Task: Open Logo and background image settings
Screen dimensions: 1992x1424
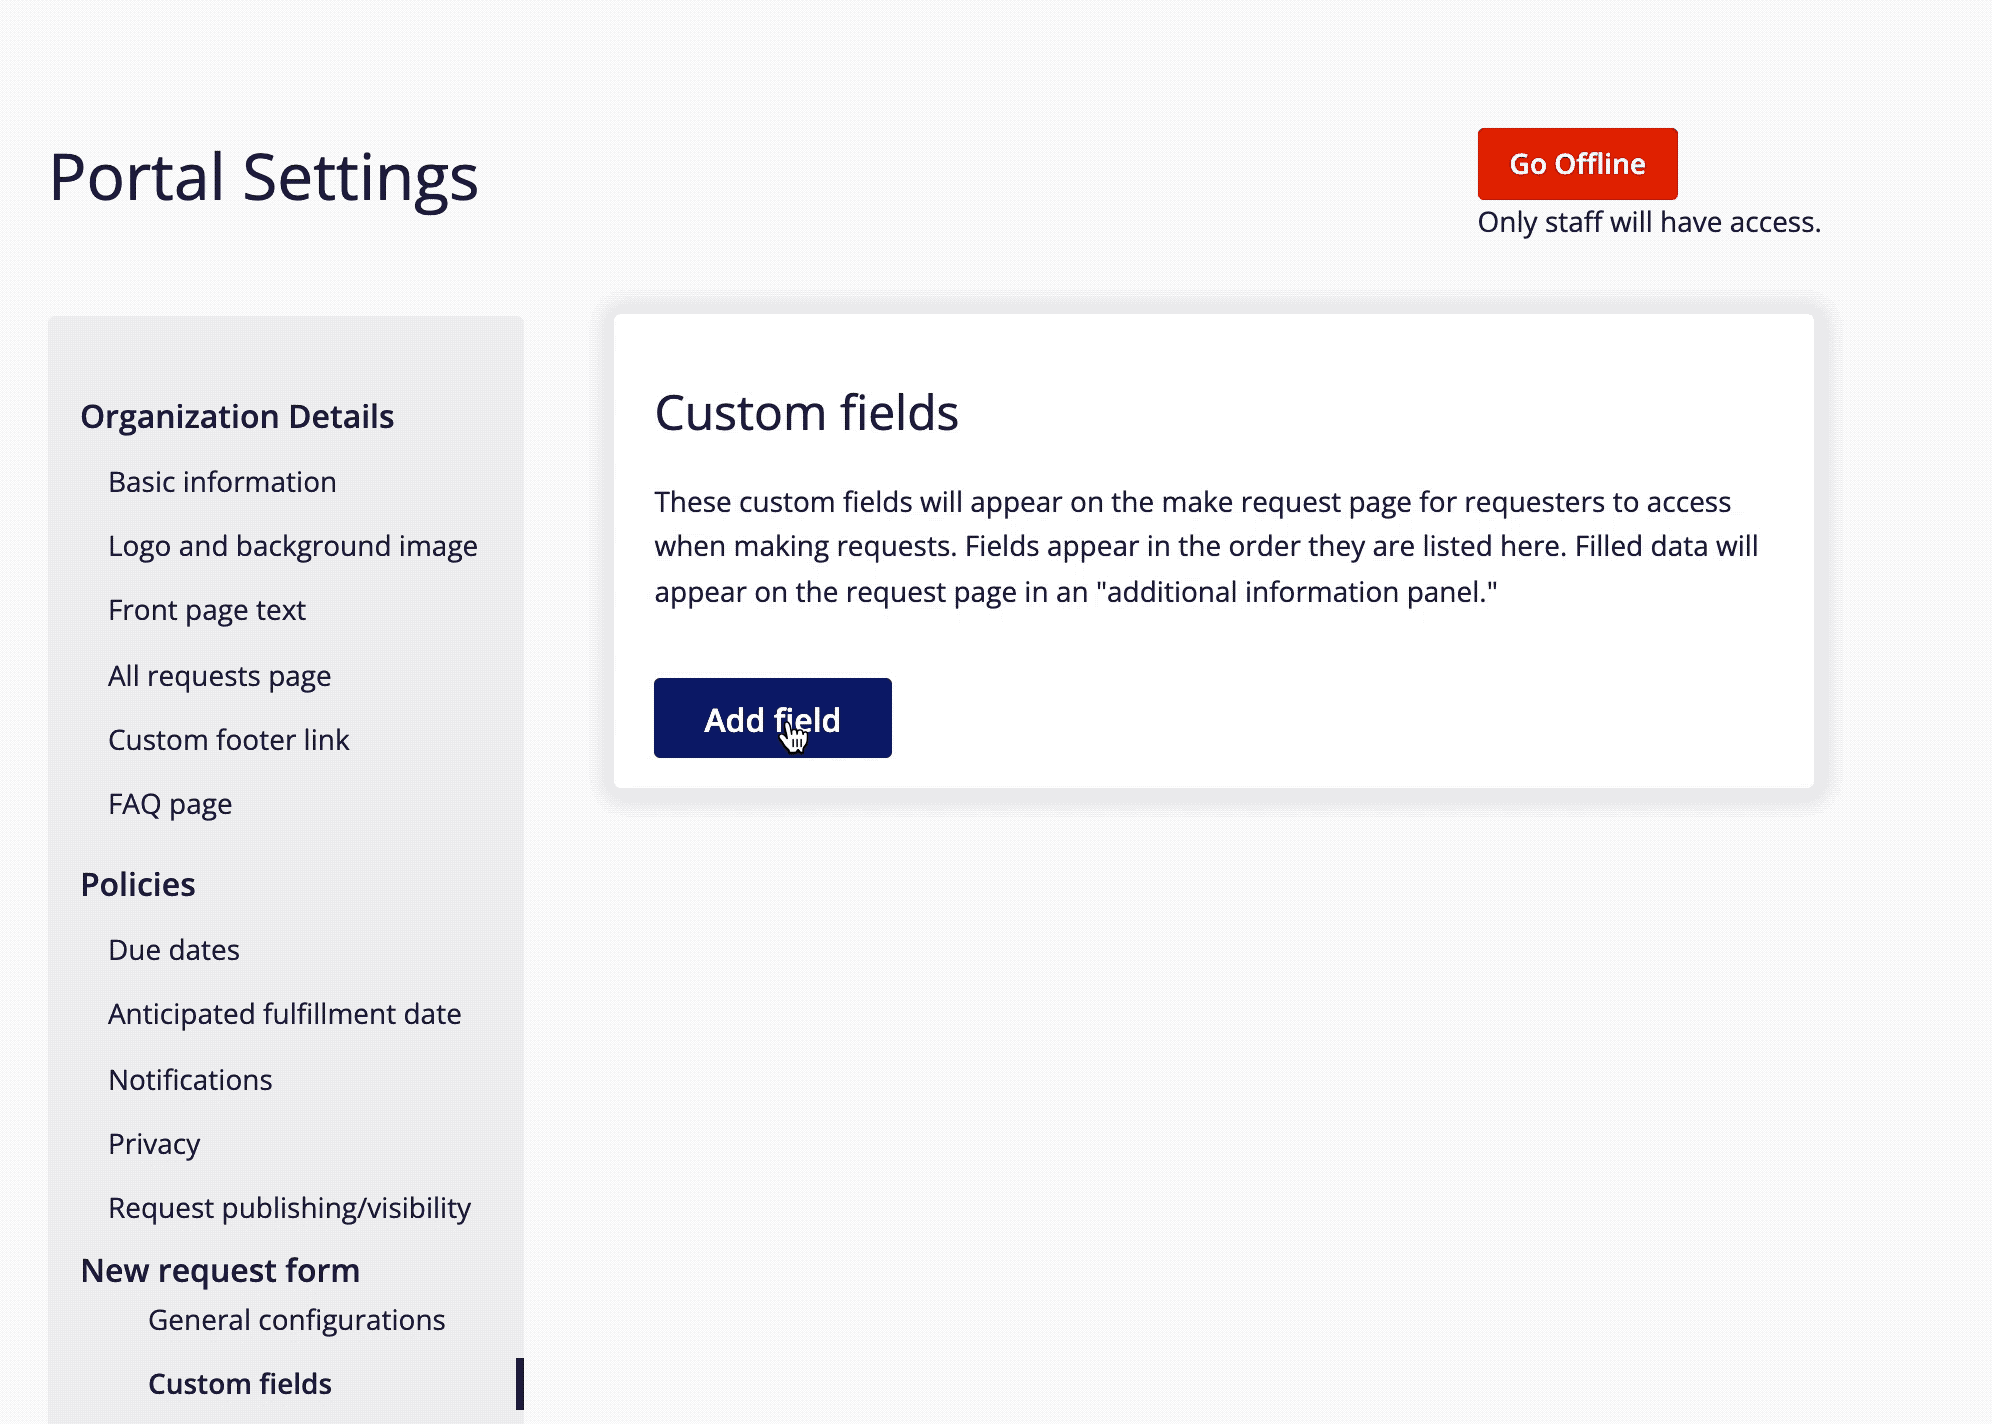Action: pyautogui.click(x=292, y=546)
